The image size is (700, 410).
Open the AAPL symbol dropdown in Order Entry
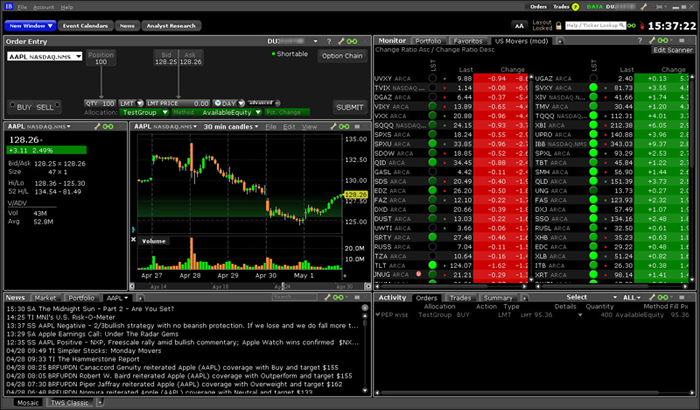point(79,57)
